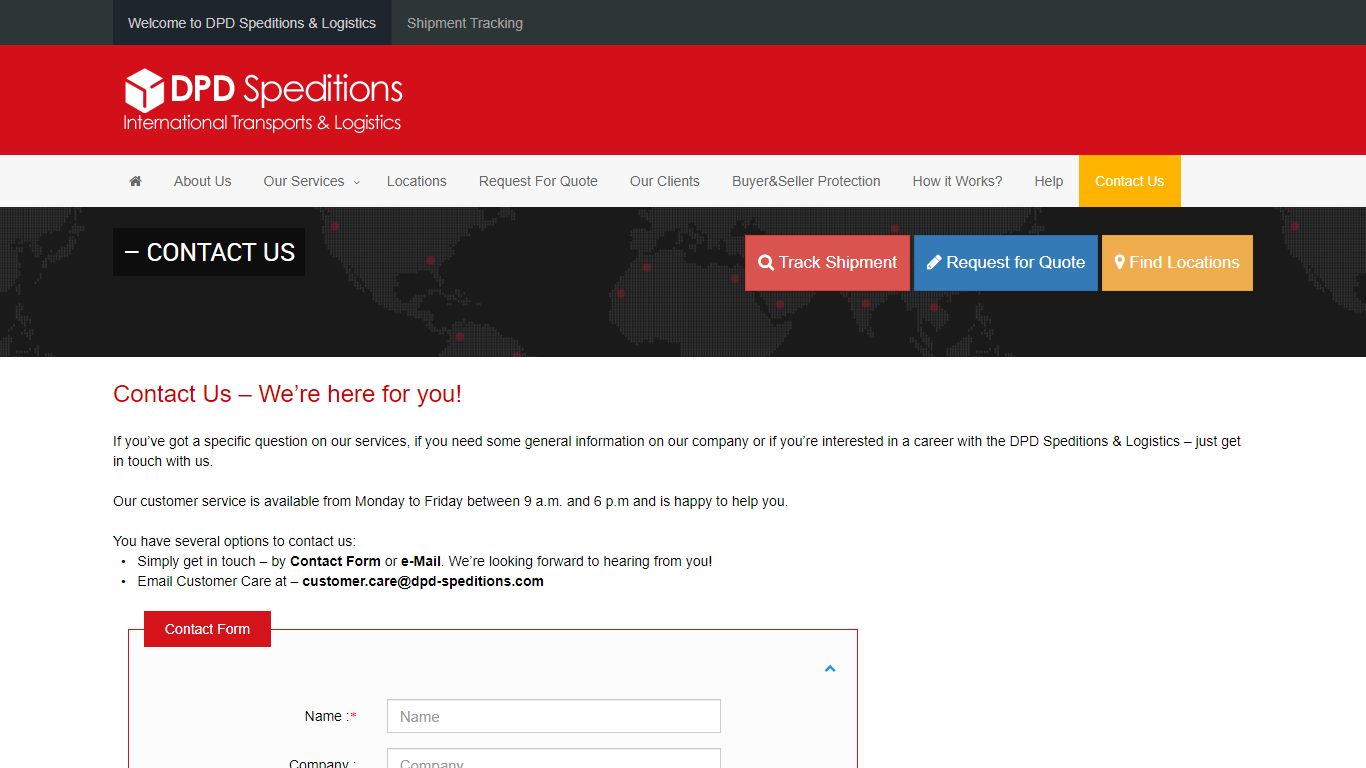Focus the Name input field

[553, 716]
